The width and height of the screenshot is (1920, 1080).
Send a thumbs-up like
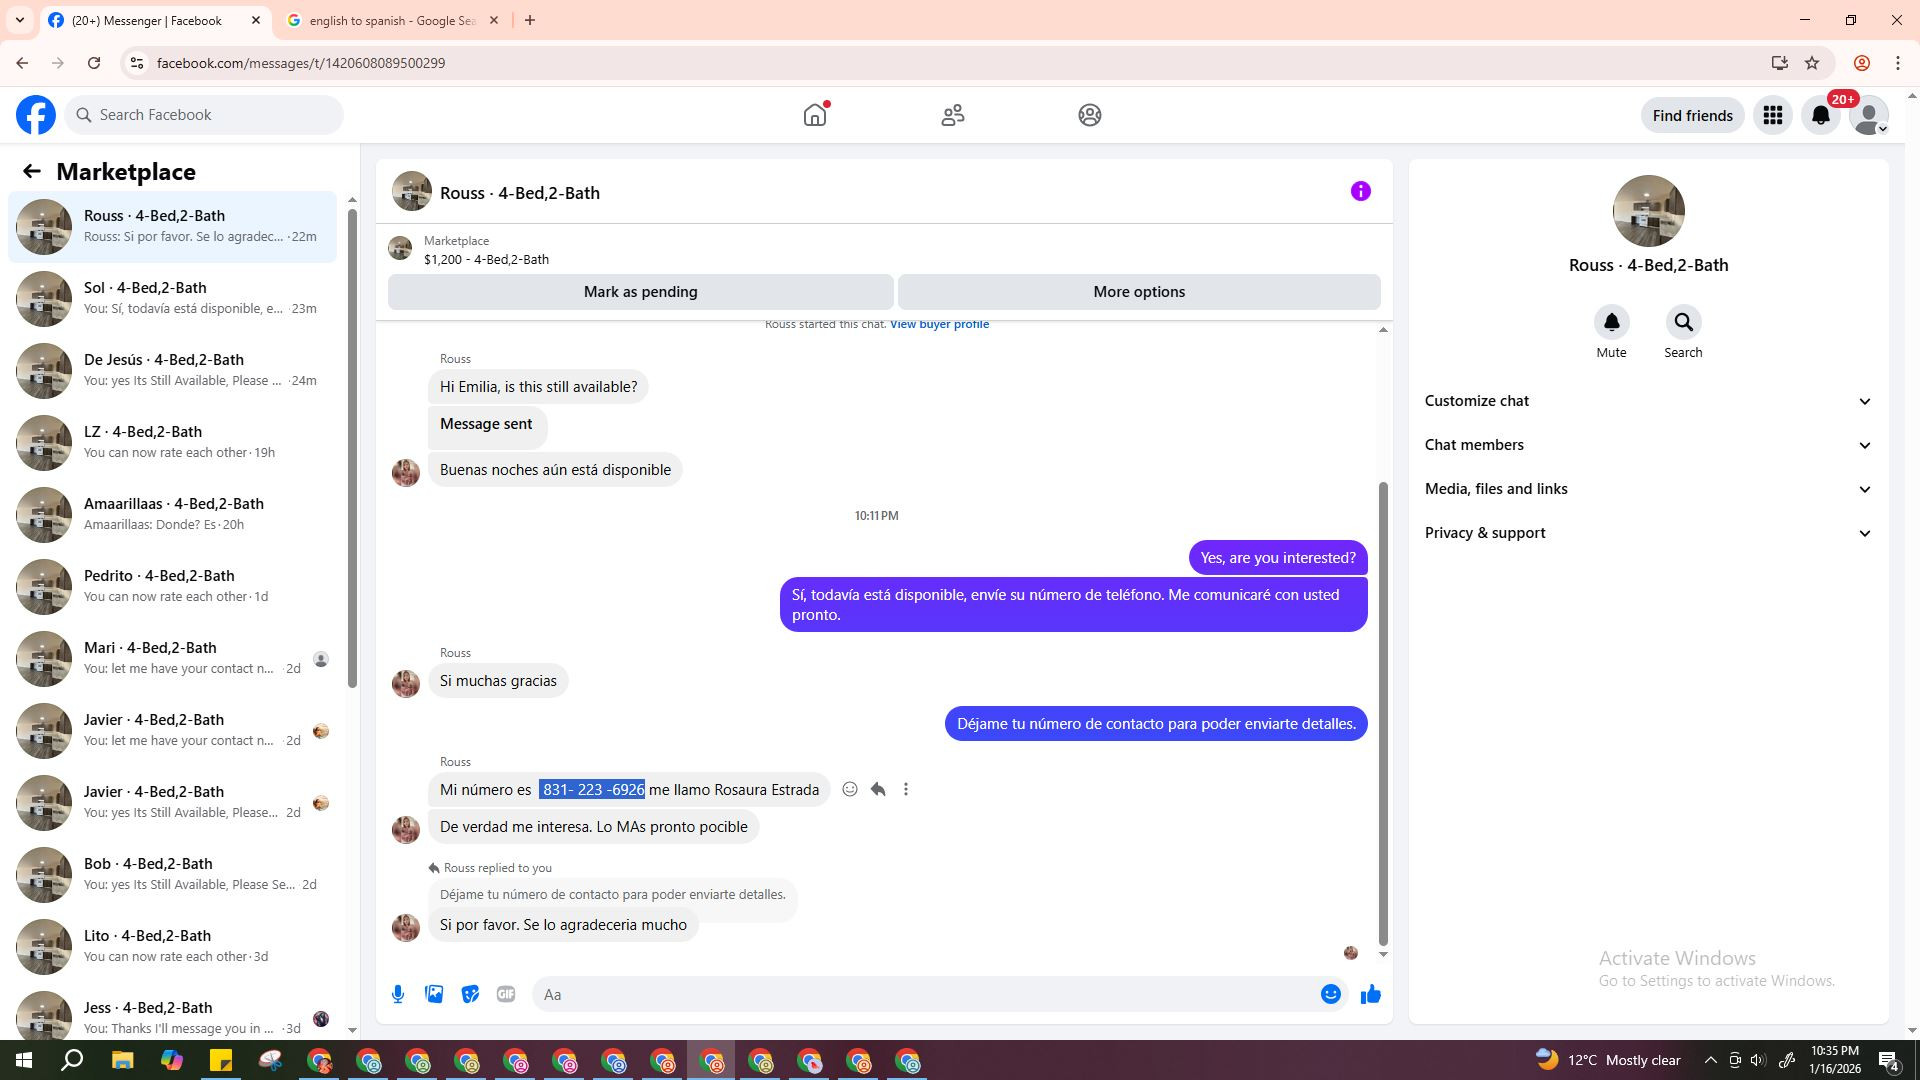pos(1370,994)
